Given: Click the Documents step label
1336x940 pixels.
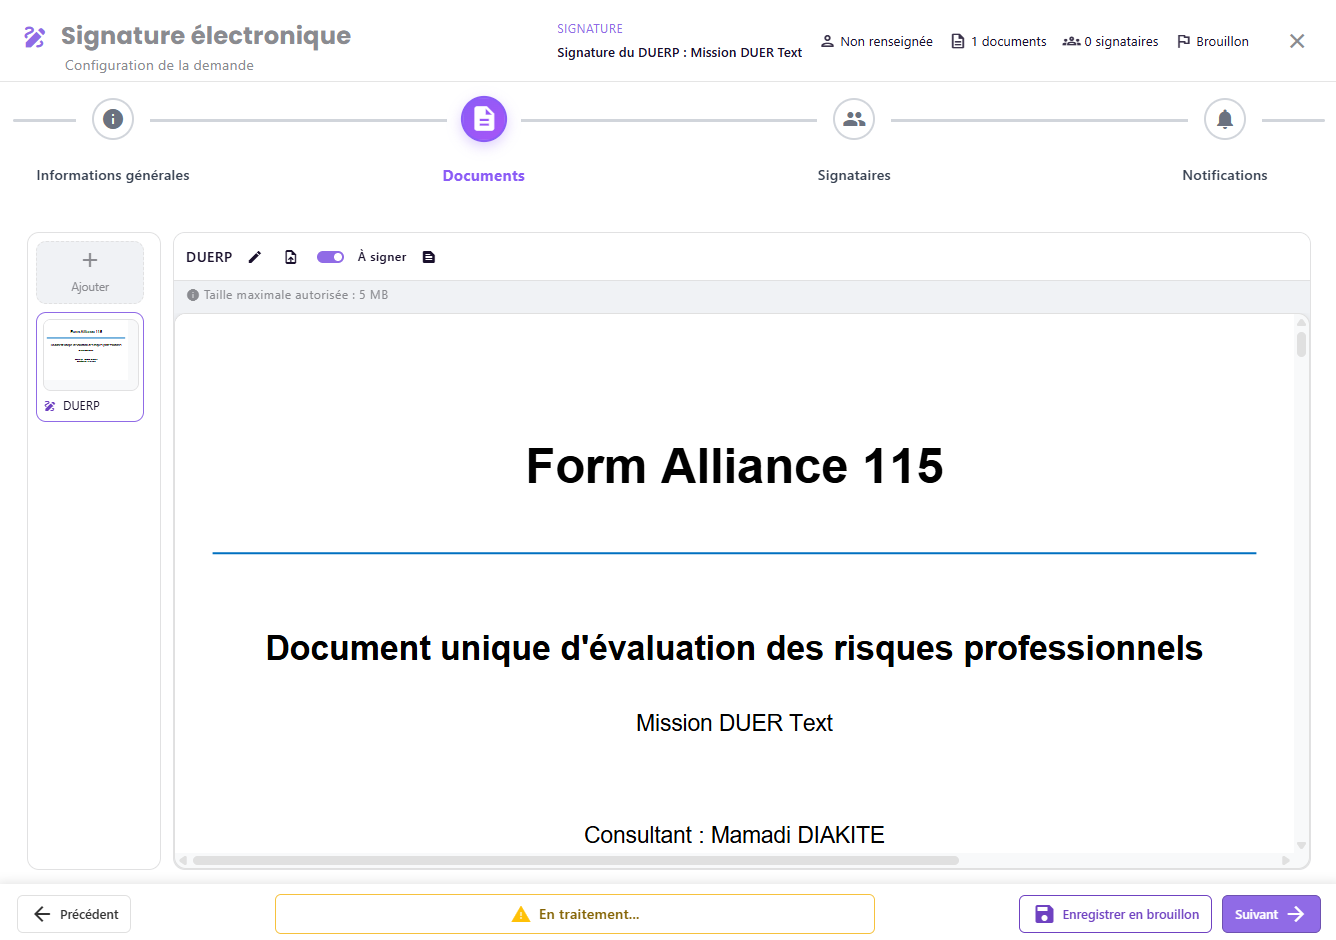Looking at the screenshot, I should 484,176.
